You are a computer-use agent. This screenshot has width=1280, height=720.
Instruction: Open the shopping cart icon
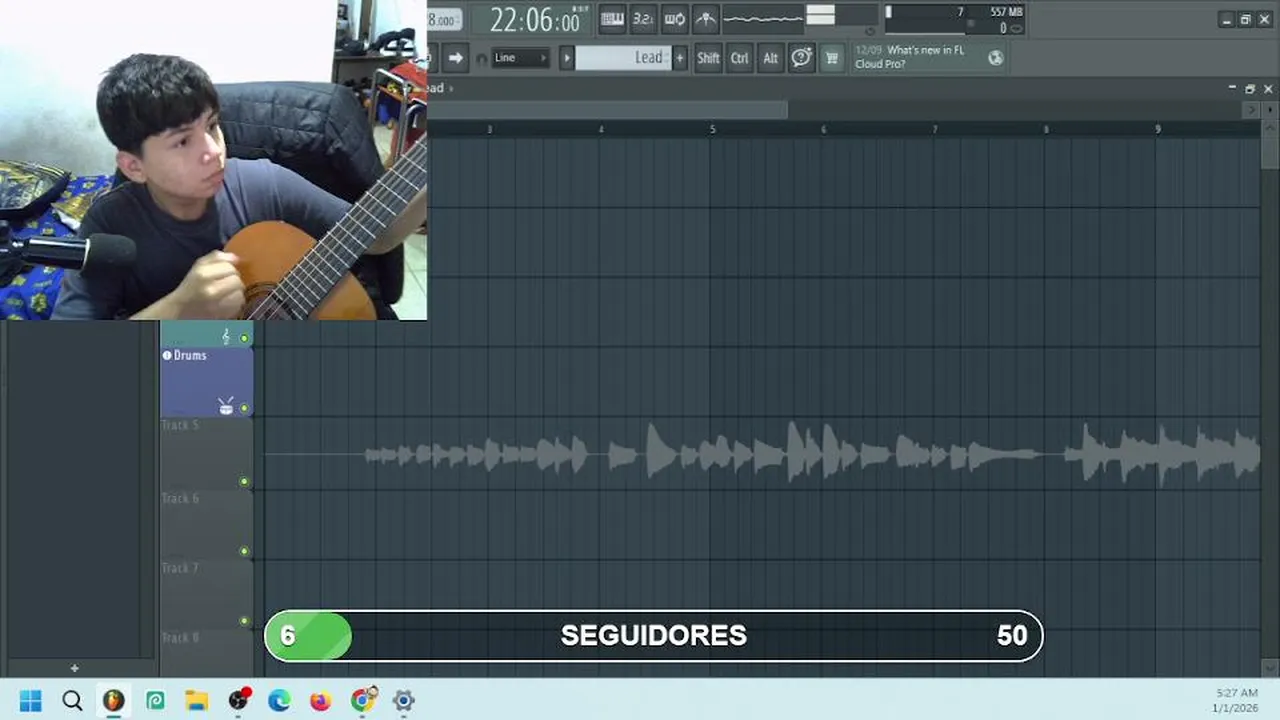pyautogui.click(x=831, y=58)
